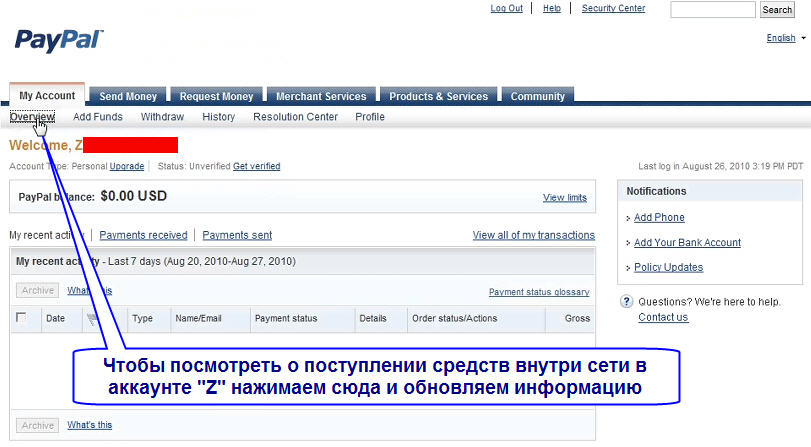Click the Name/Email column header
Screen dimensions: 811x447
[x=198, y=319]
